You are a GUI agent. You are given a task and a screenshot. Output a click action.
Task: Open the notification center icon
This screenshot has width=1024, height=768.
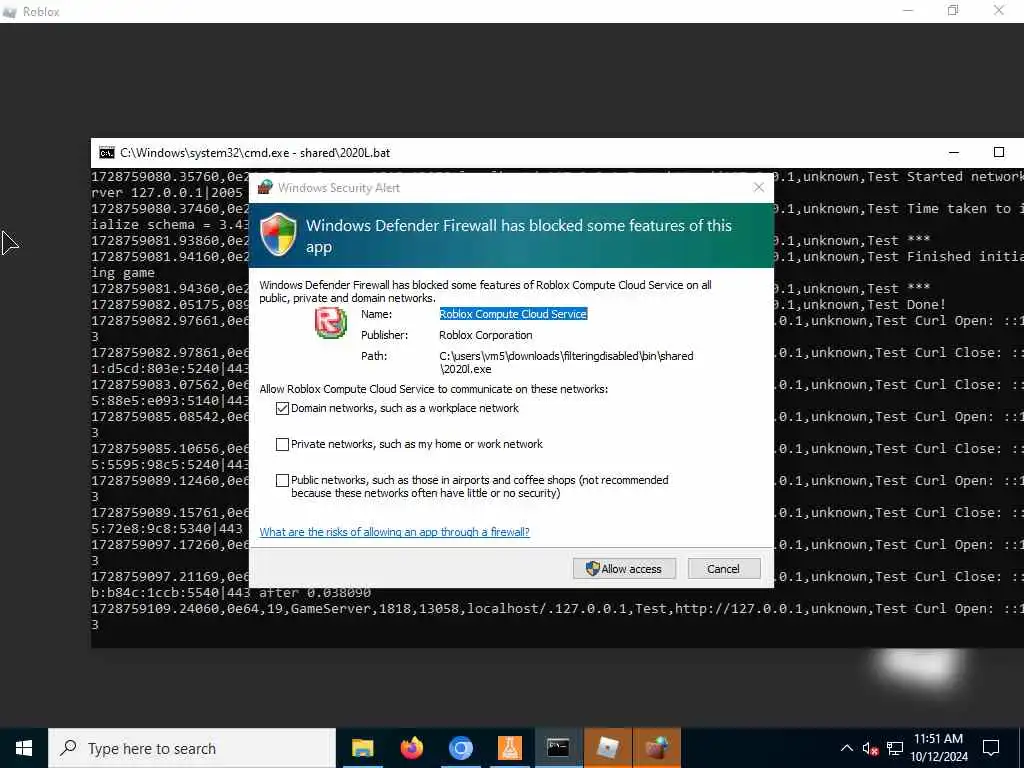coord(991,748)
